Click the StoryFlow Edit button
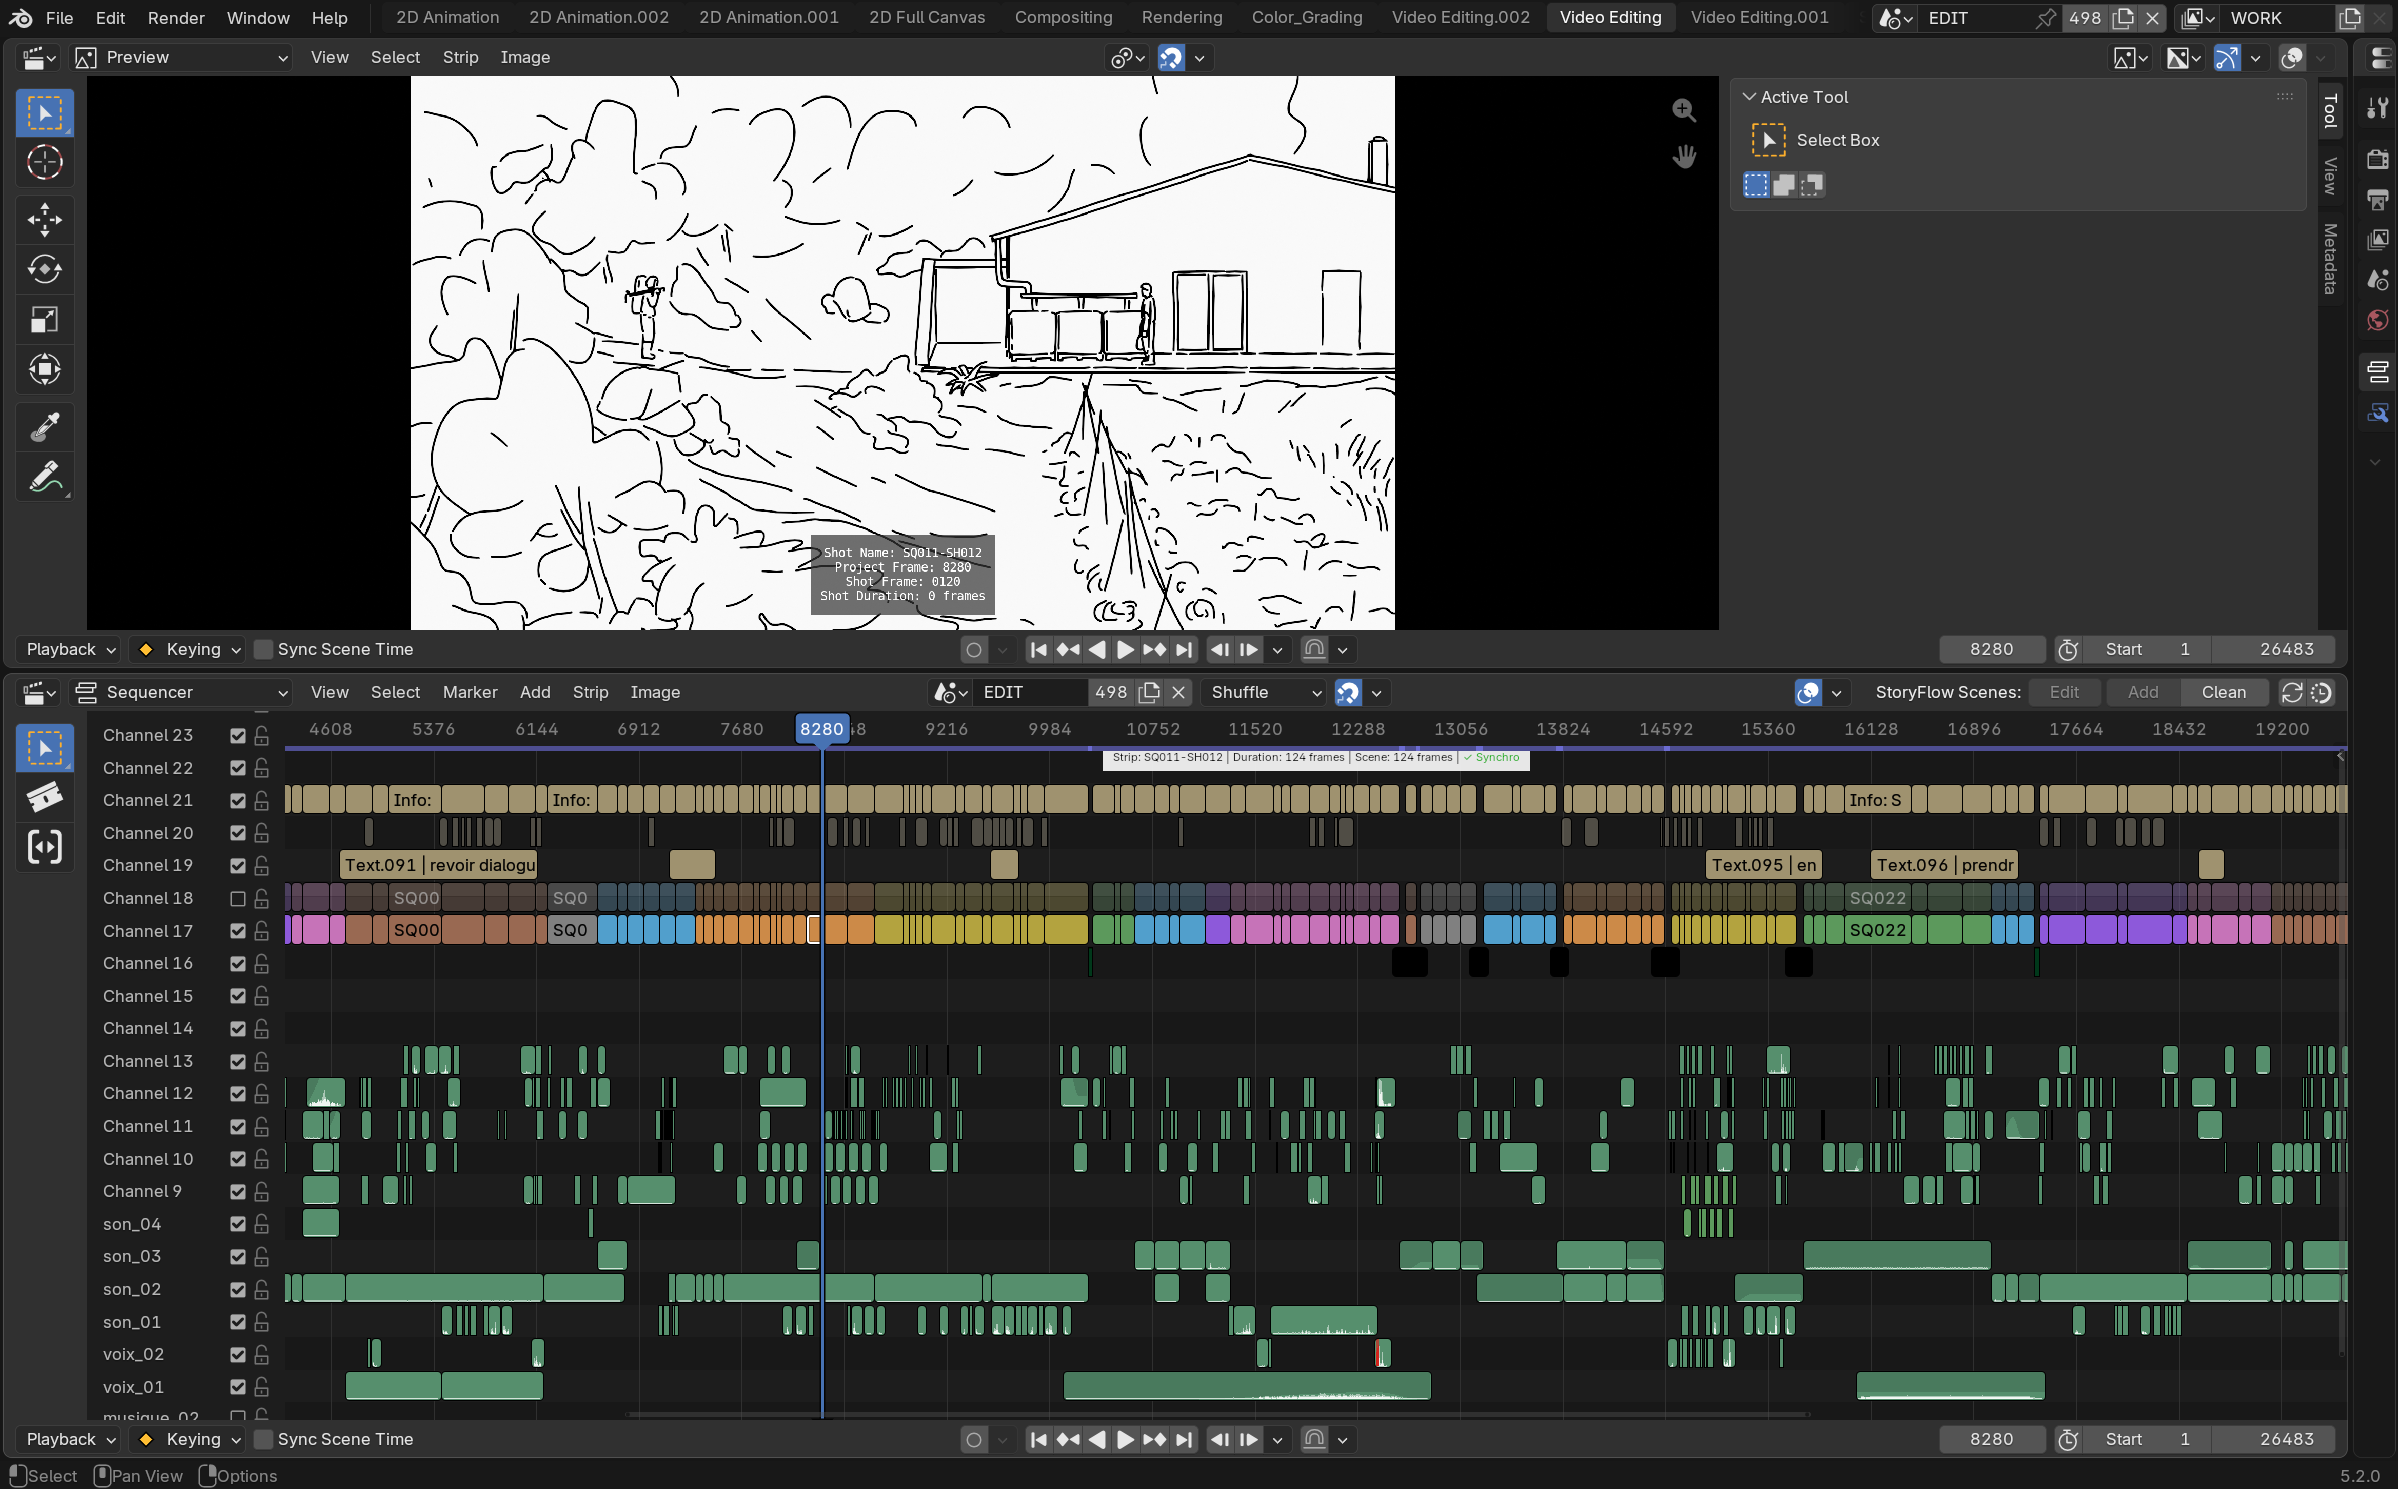 (x=2064, y=693)
